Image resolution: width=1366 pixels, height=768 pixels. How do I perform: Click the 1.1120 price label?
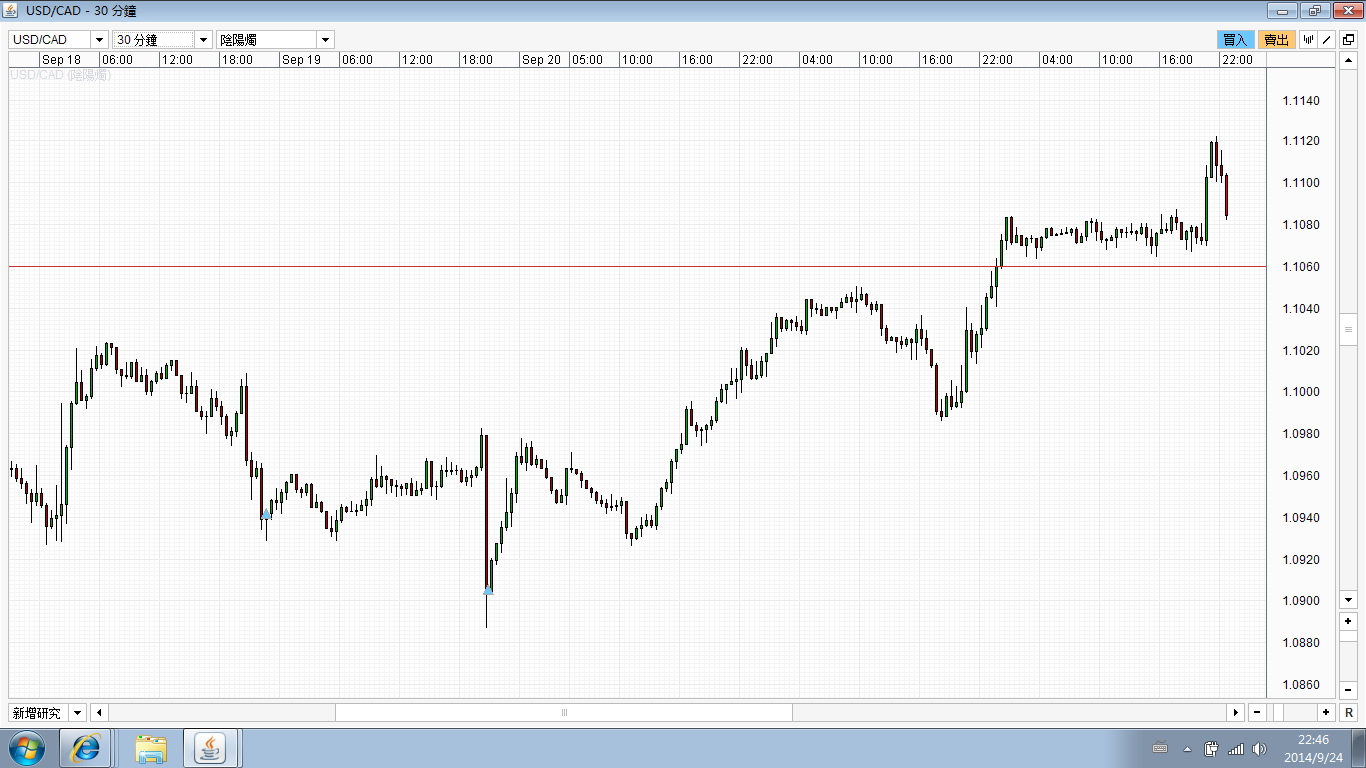point(1301,141)
